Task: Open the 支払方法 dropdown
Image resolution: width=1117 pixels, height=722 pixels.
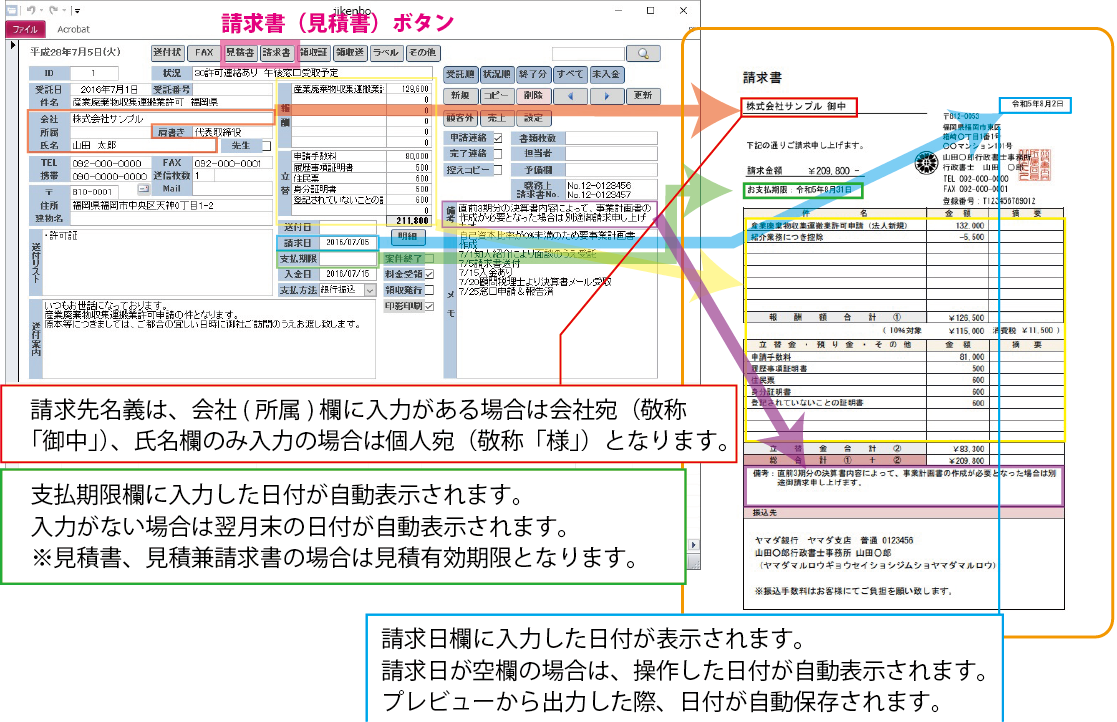Action: point(369,290)
